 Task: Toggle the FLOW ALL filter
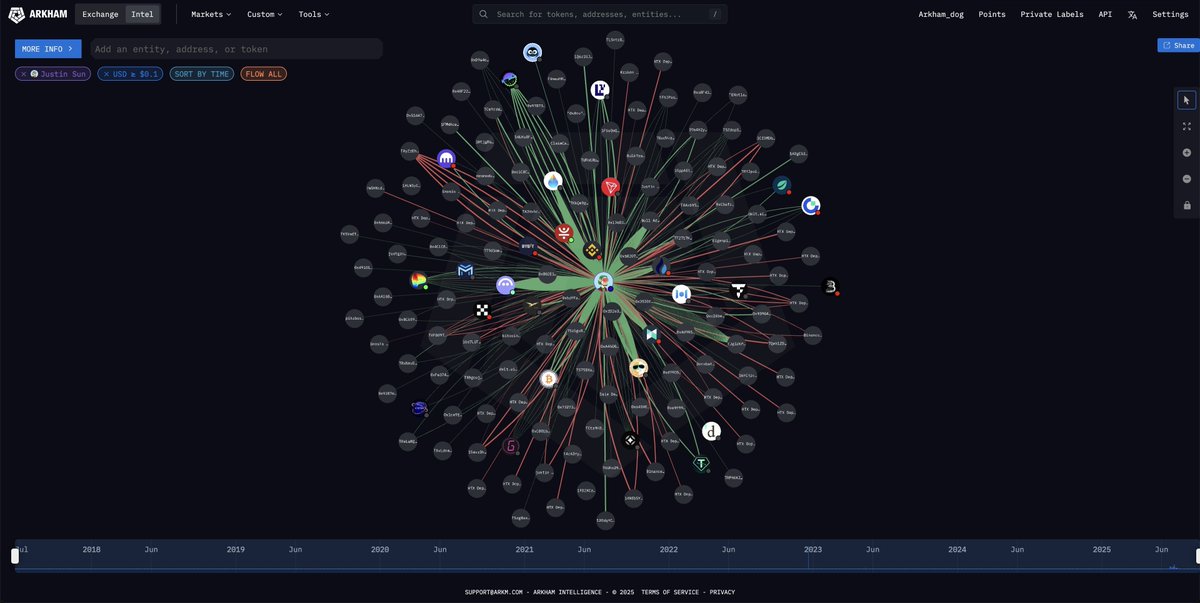(x=263, y=74)
